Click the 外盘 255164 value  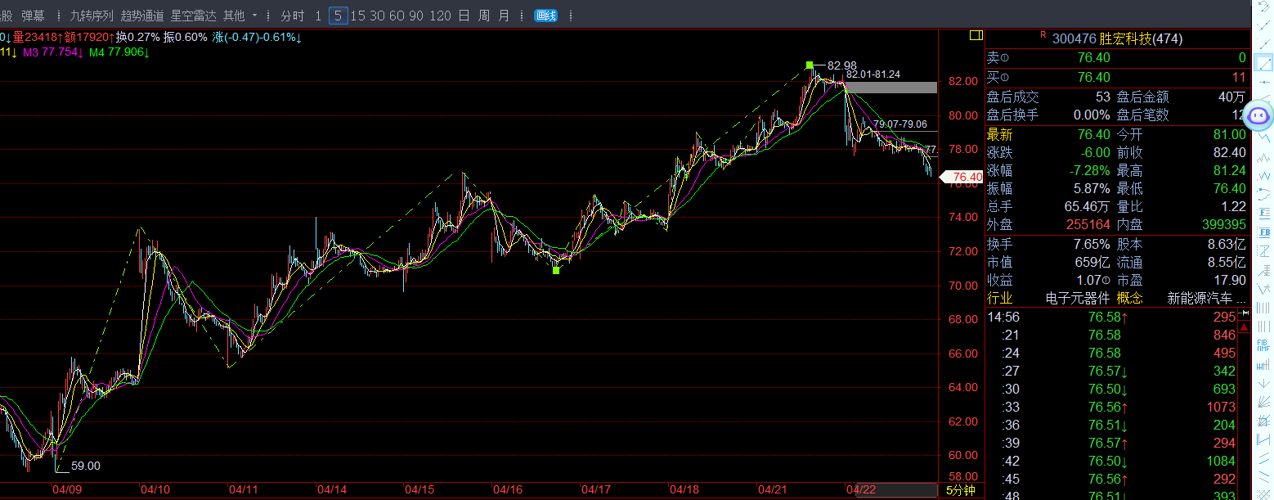tap(1087, 225)
